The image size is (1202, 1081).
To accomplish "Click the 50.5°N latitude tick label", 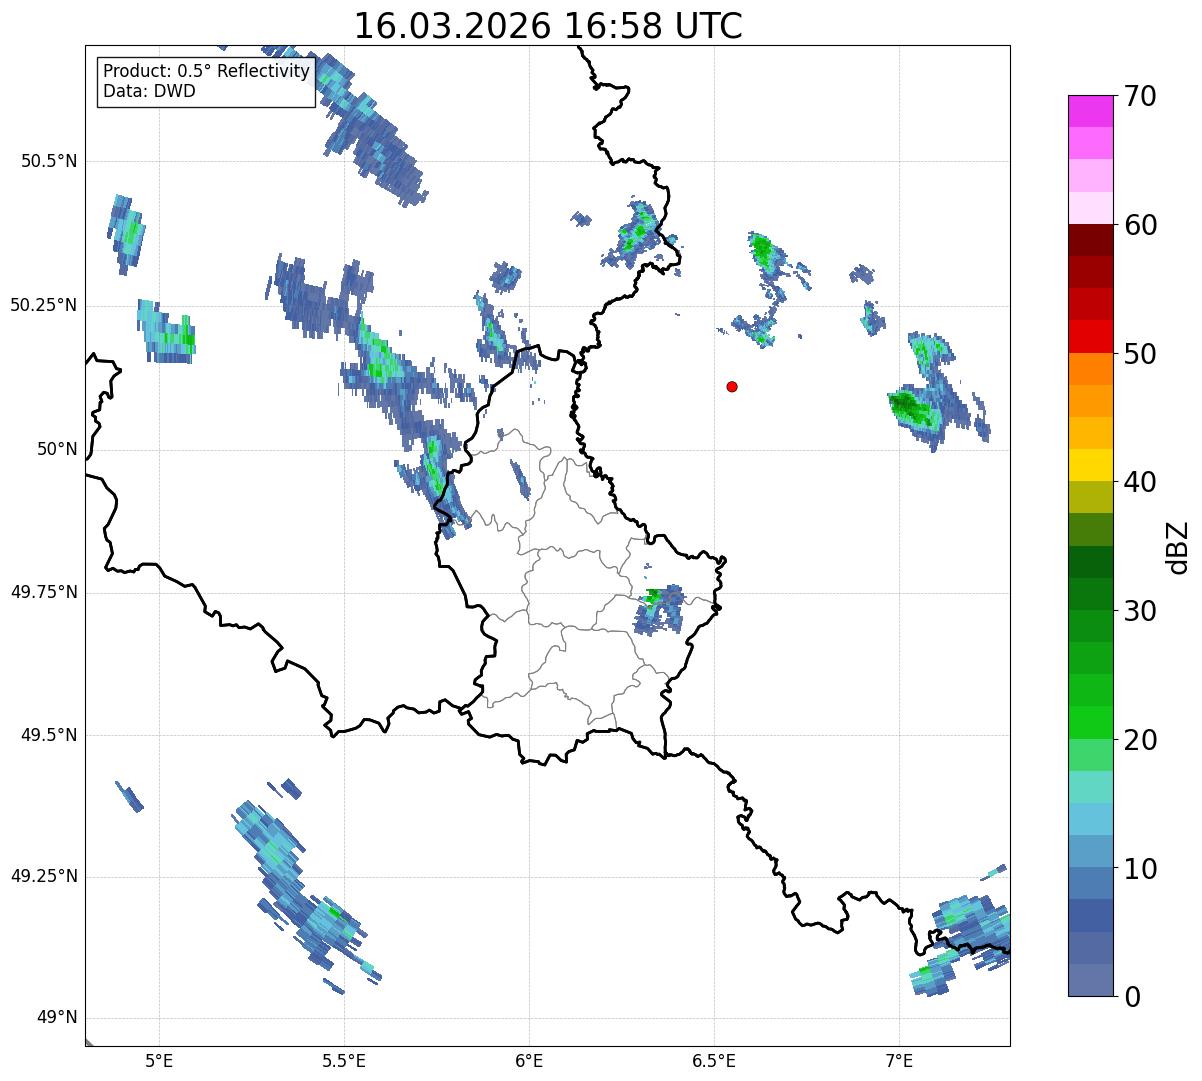I will 49,161.
